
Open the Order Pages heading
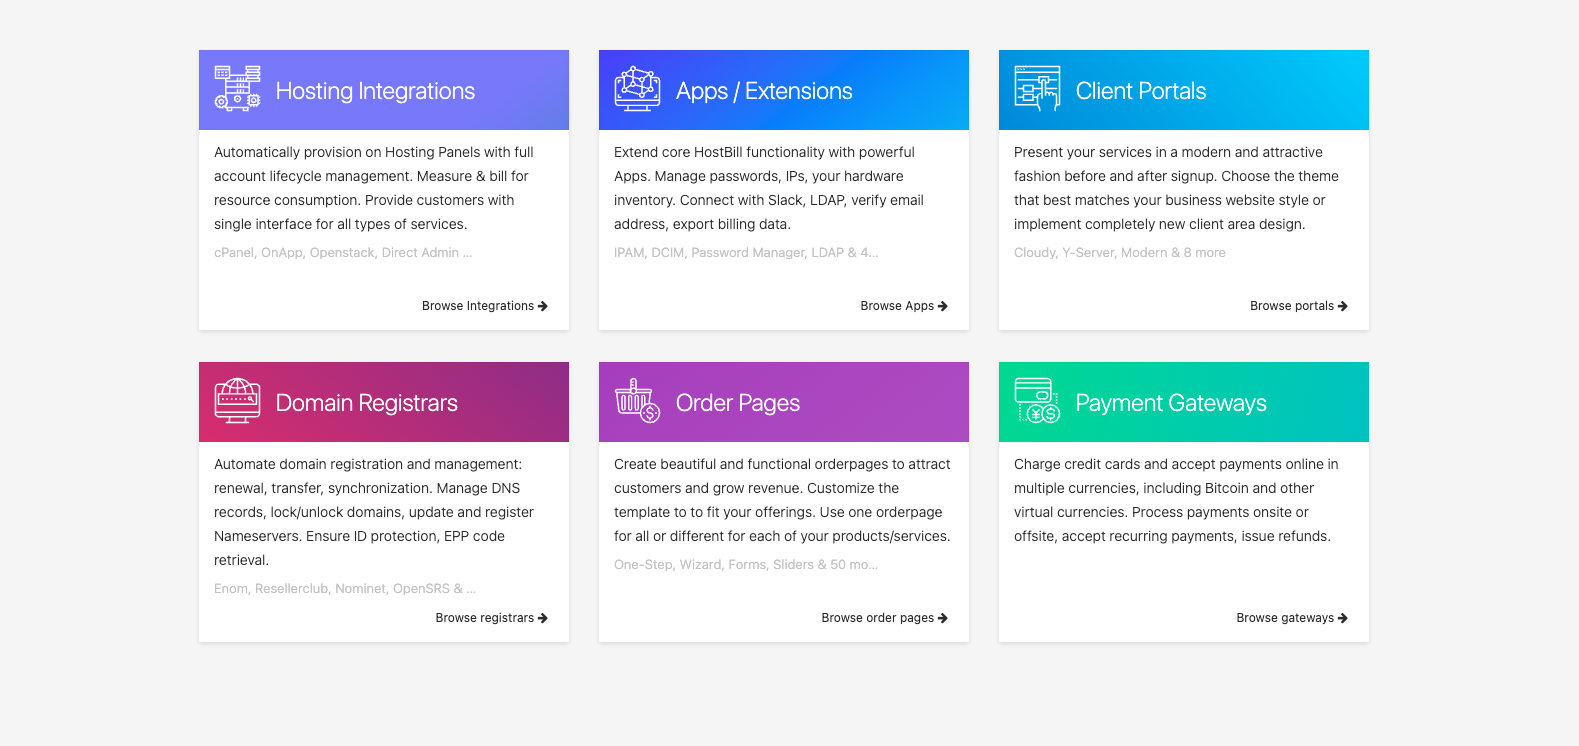(x=738, y=403)
